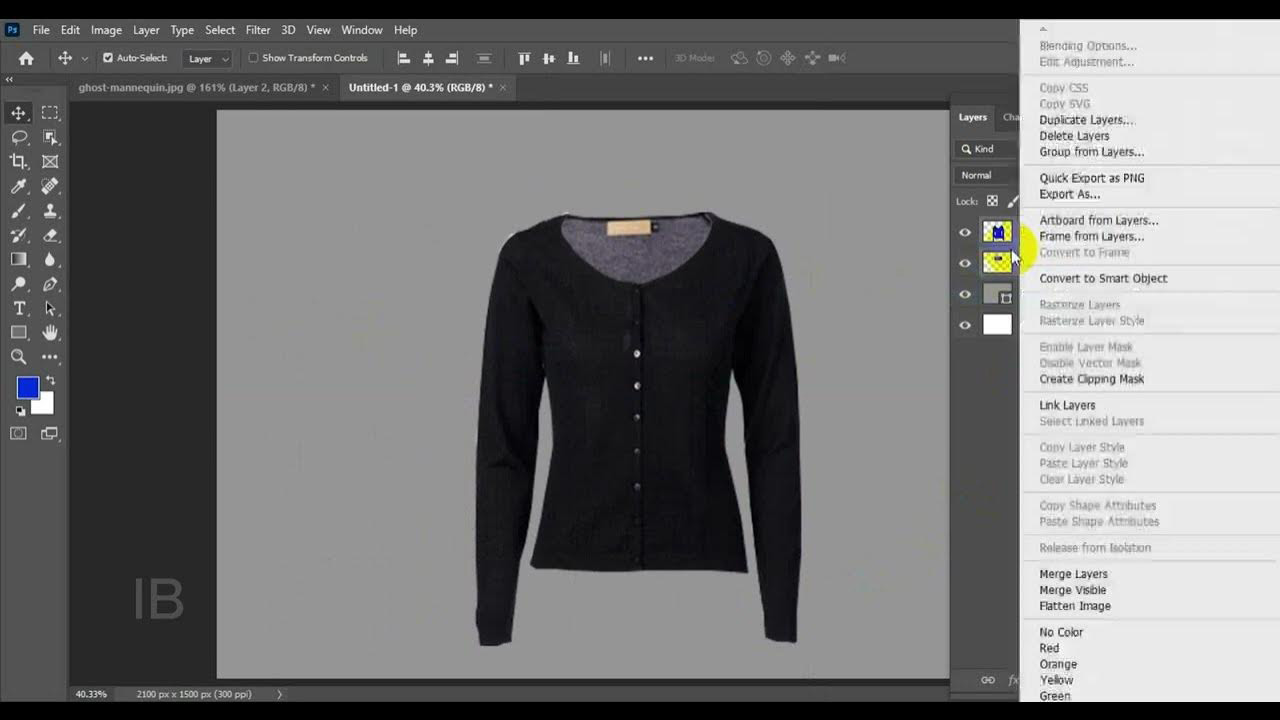Open the Filter menu
Viewport: 1280px width, 720px height.
258,30
